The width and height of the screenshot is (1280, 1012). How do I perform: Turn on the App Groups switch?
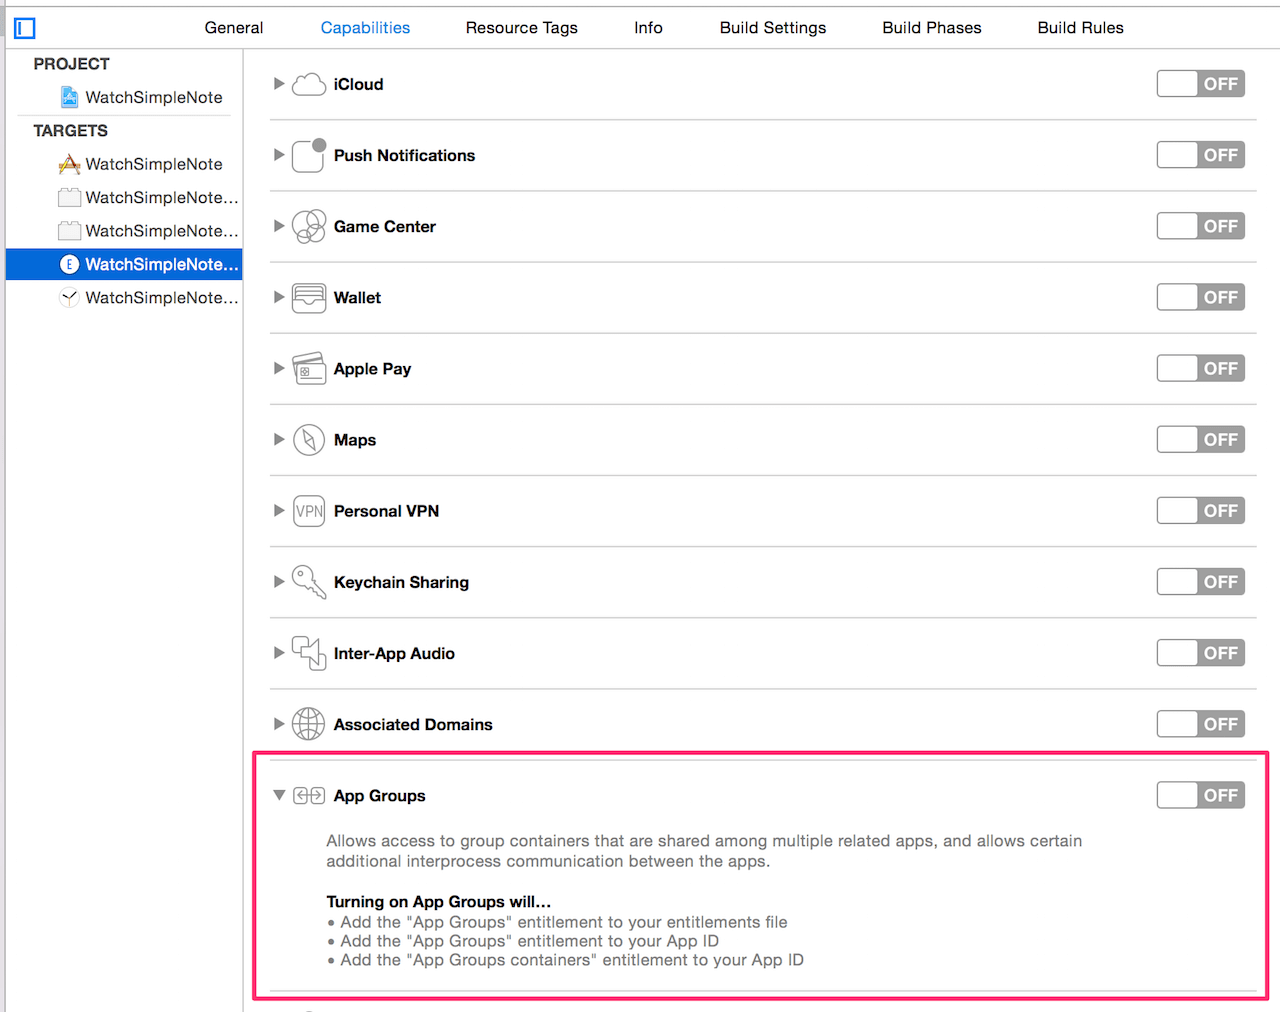(1200, 795)
